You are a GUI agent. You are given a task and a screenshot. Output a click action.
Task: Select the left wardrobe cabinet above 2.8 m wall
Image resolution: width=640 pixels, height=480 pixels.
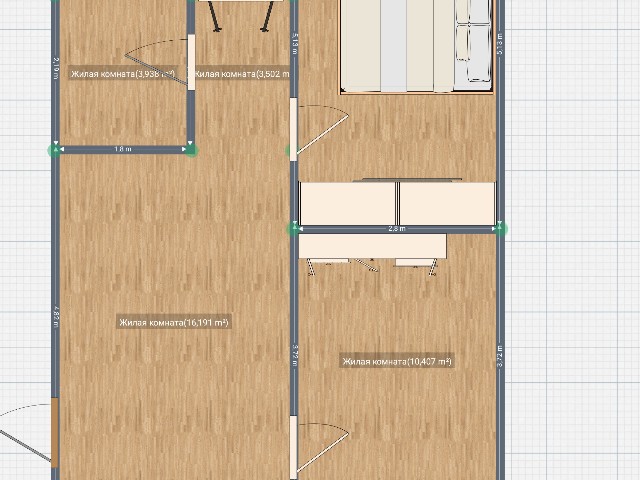(x=349, y=203)
